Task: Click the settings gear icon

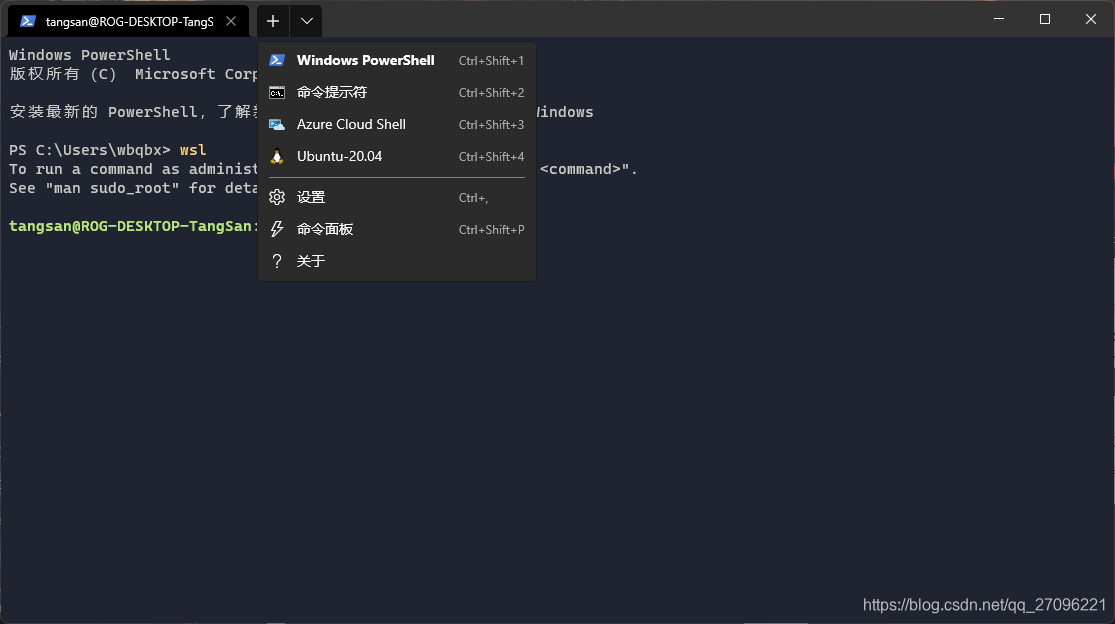Action: 277,198
